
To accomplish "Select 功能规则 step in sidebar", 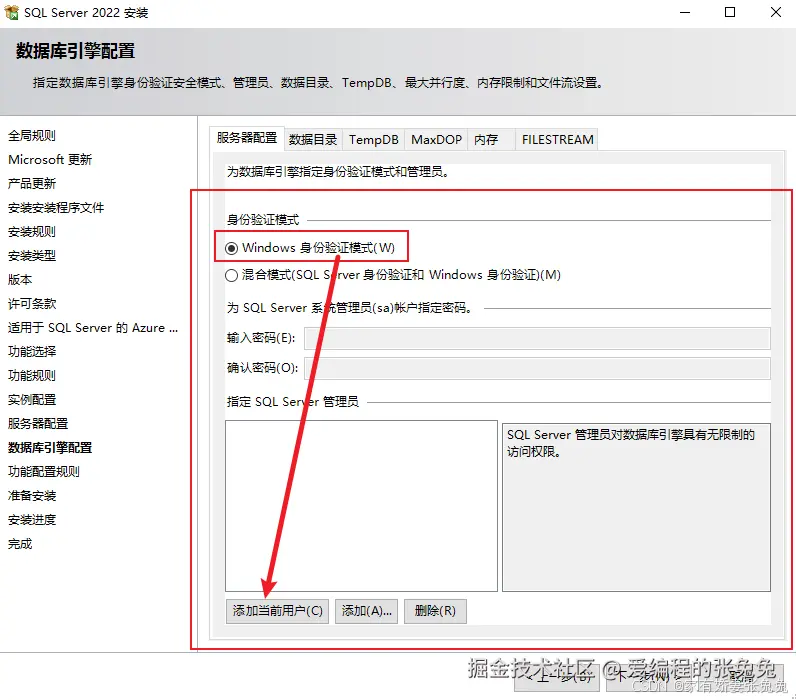I will tap(31, 376).
